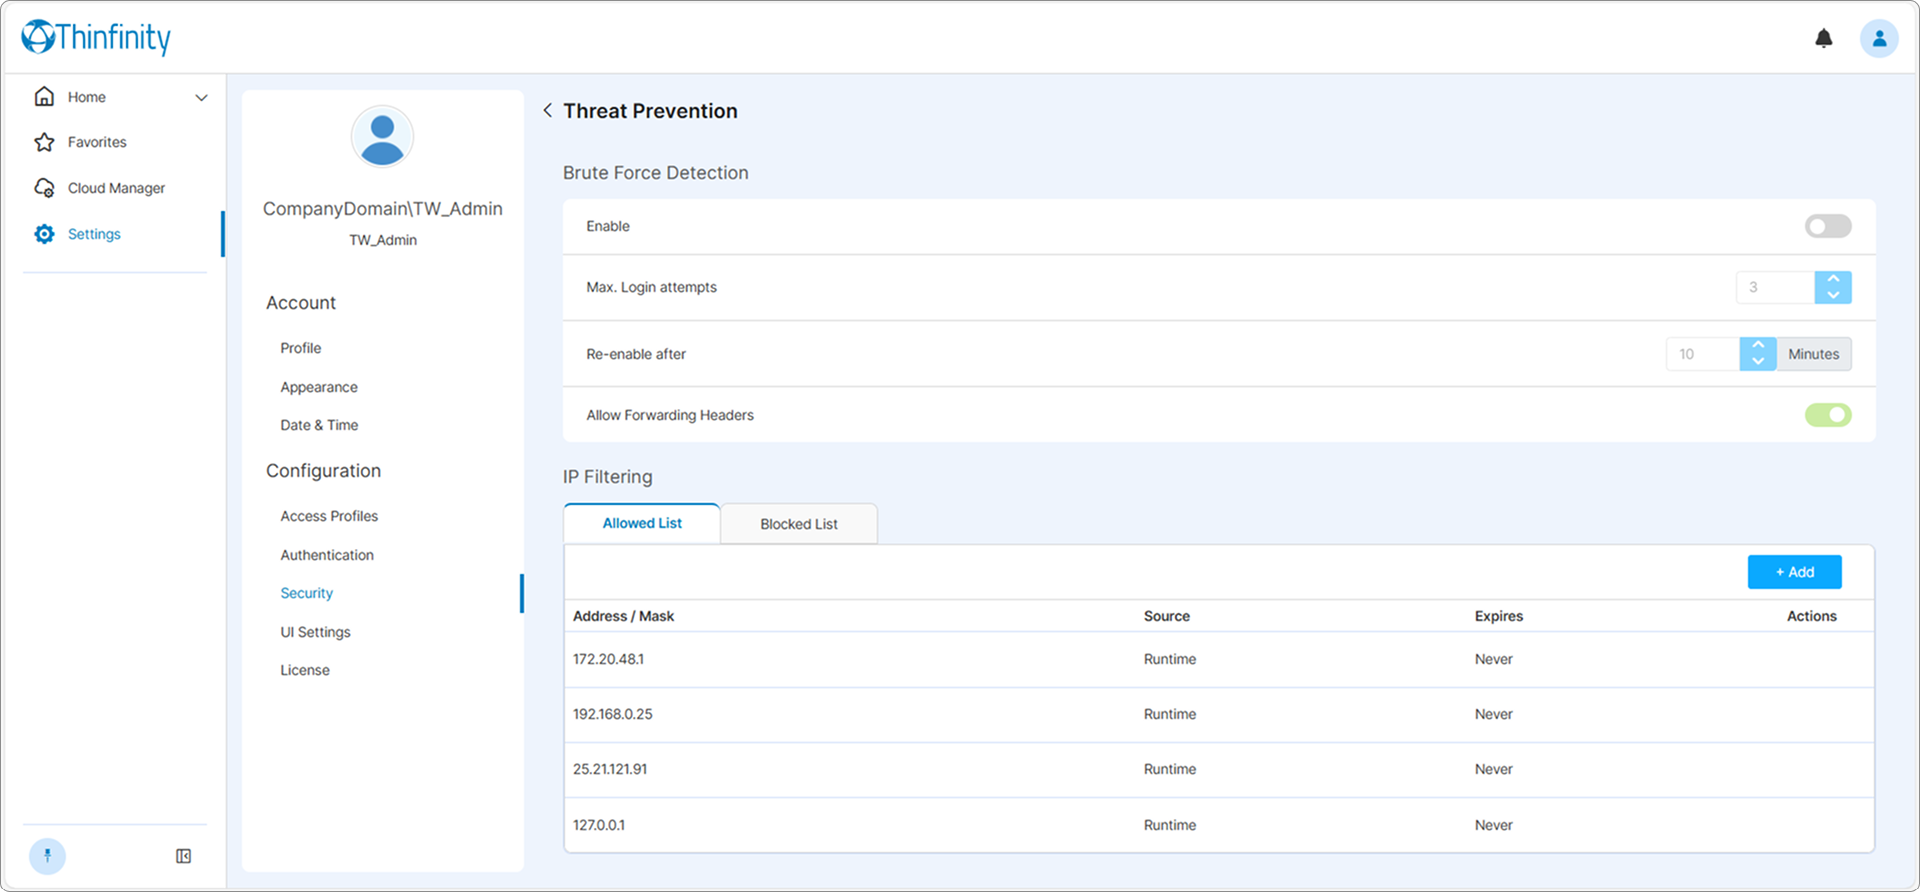Click the Cloud Manager cloud icon
This screenshot has height=892, width=1920.
44,188
